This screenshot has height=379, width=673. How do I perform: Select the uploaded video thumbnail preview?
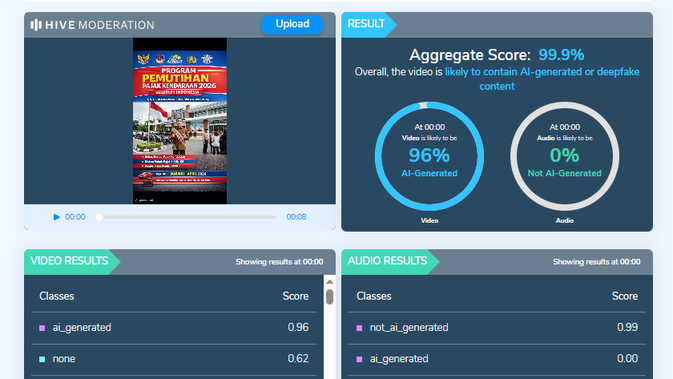point(180,121)
